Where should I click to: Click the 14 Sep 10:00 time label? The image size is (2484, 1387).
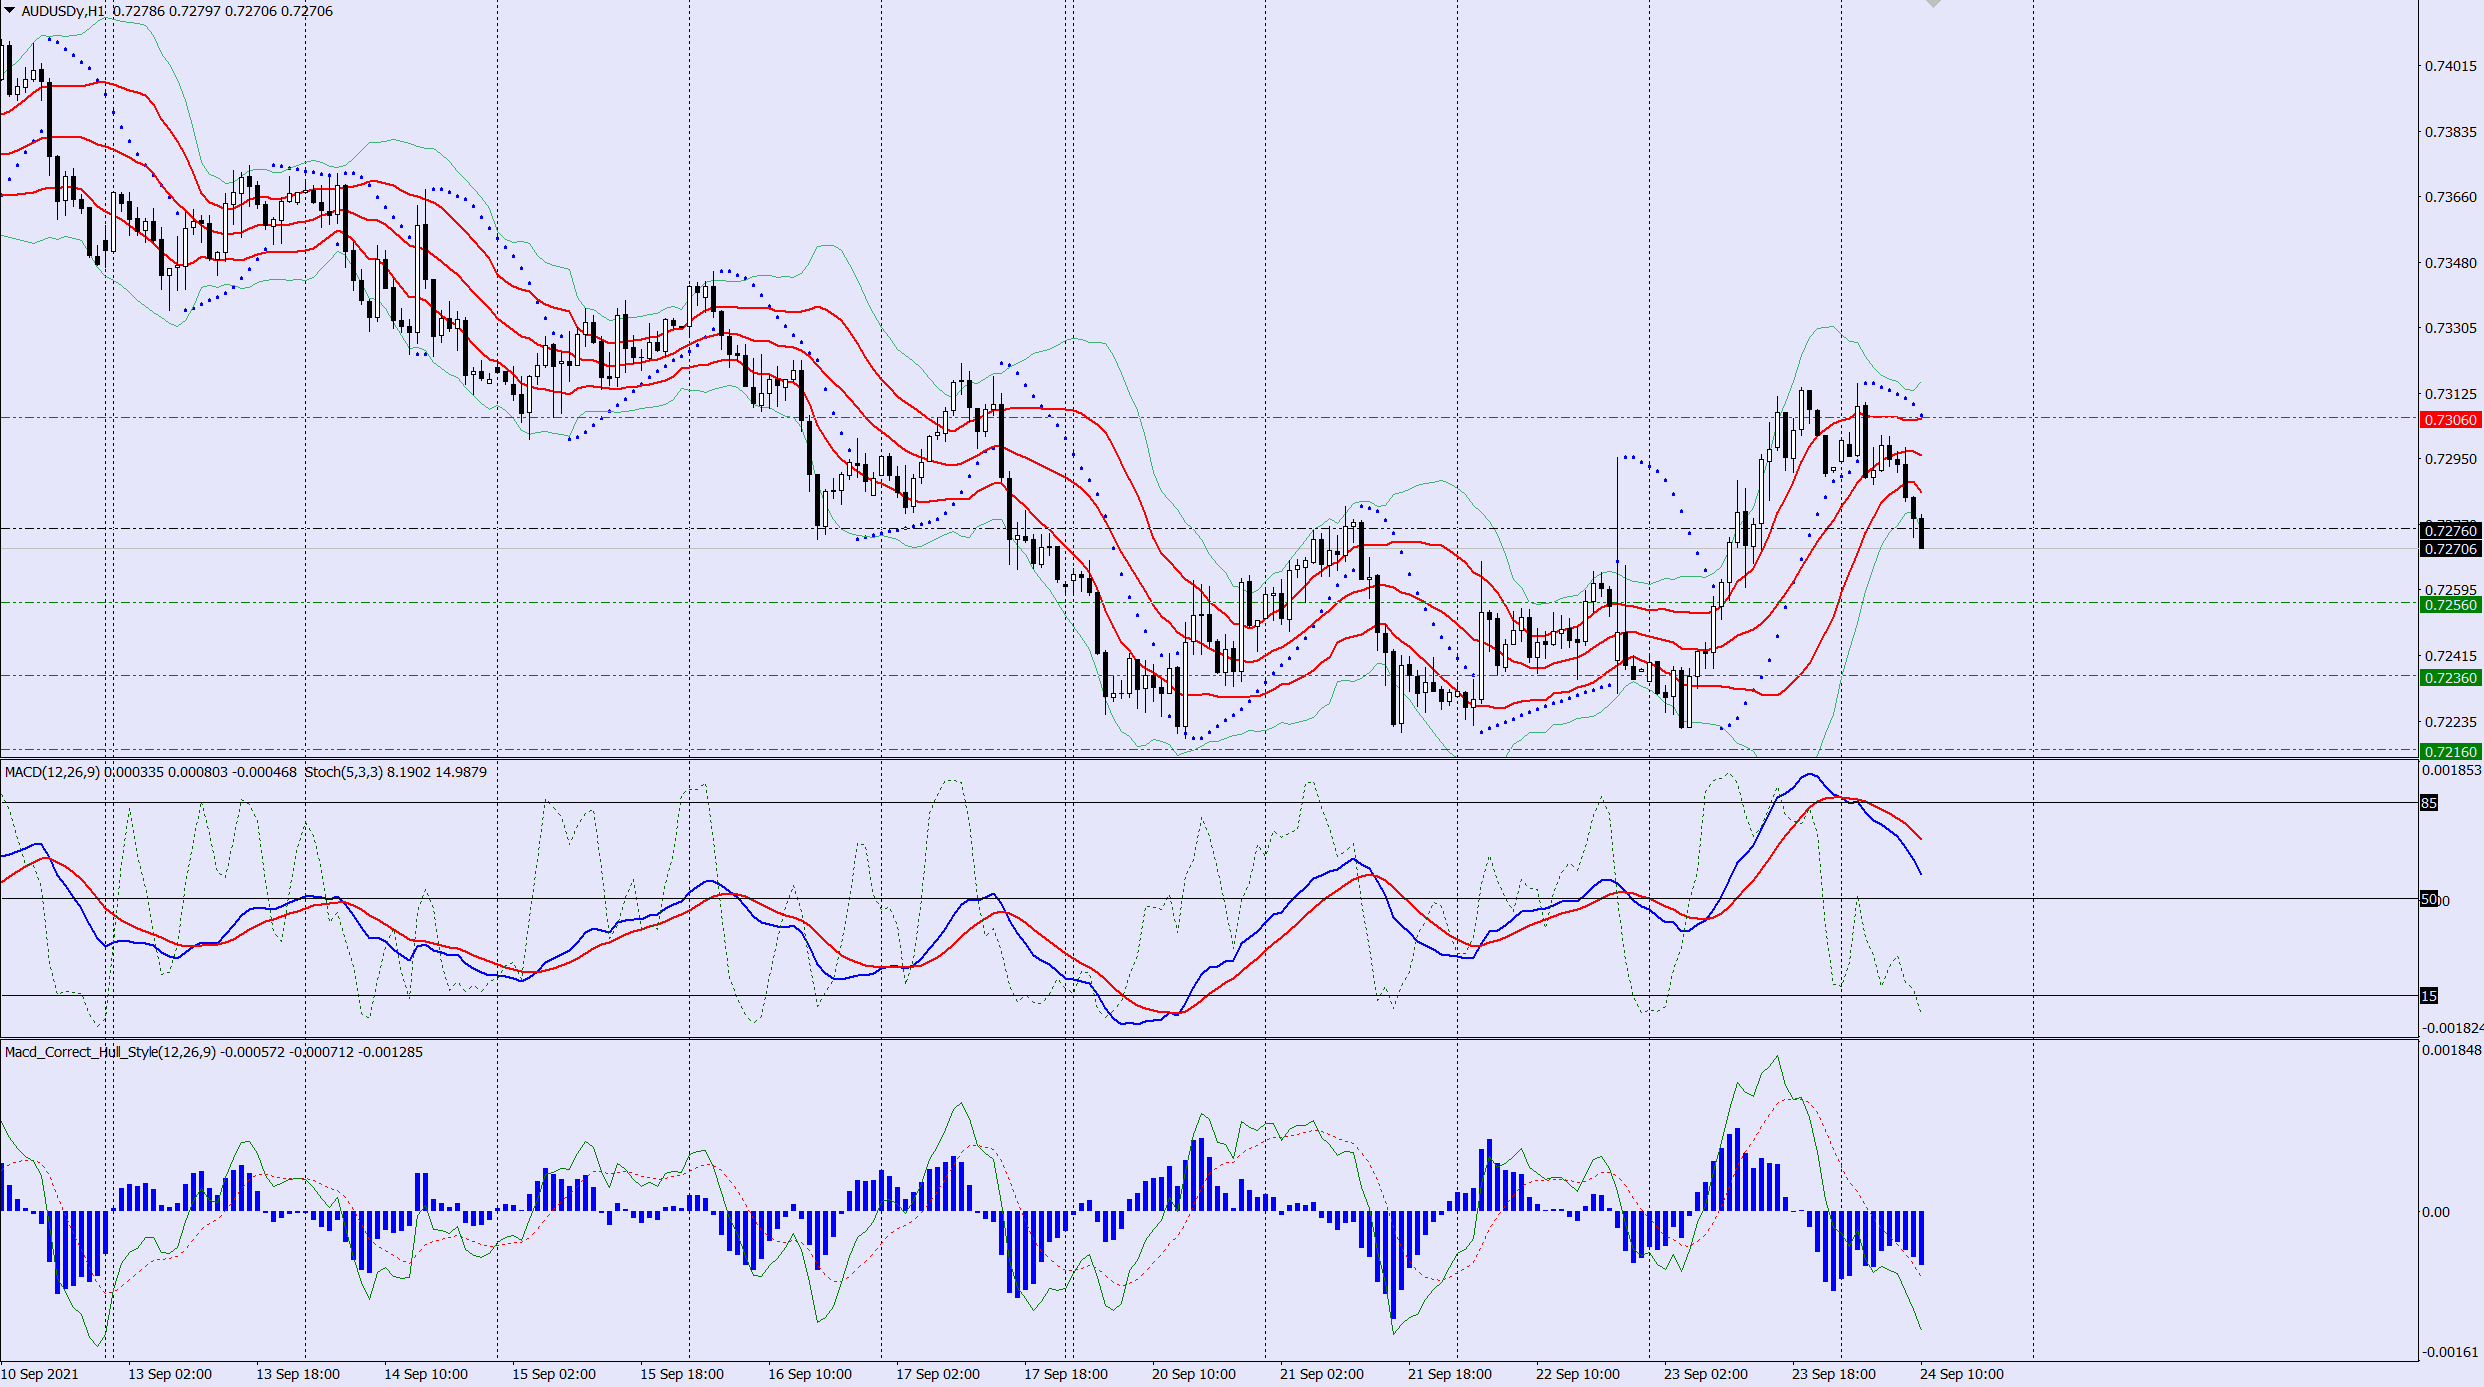tap(426, 1374)
